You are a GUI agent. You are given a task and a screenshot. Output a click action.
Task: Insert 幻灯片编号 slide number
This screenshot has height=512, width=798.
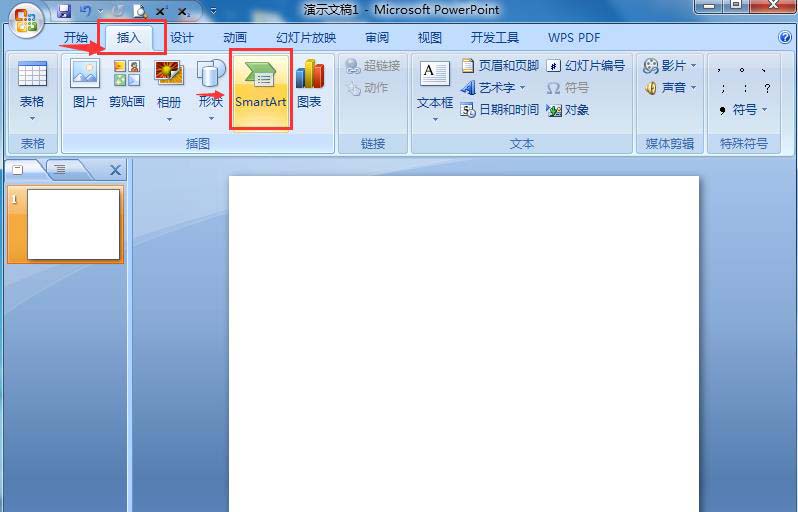coord(586,66)
